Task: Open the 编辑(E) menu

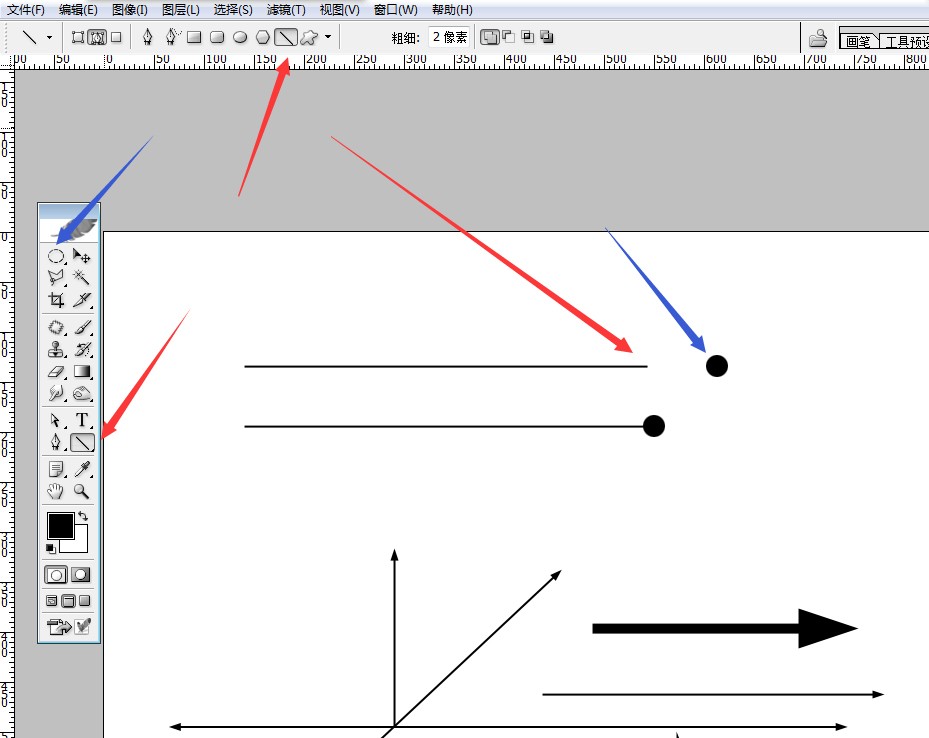Action: click(78, 10)
